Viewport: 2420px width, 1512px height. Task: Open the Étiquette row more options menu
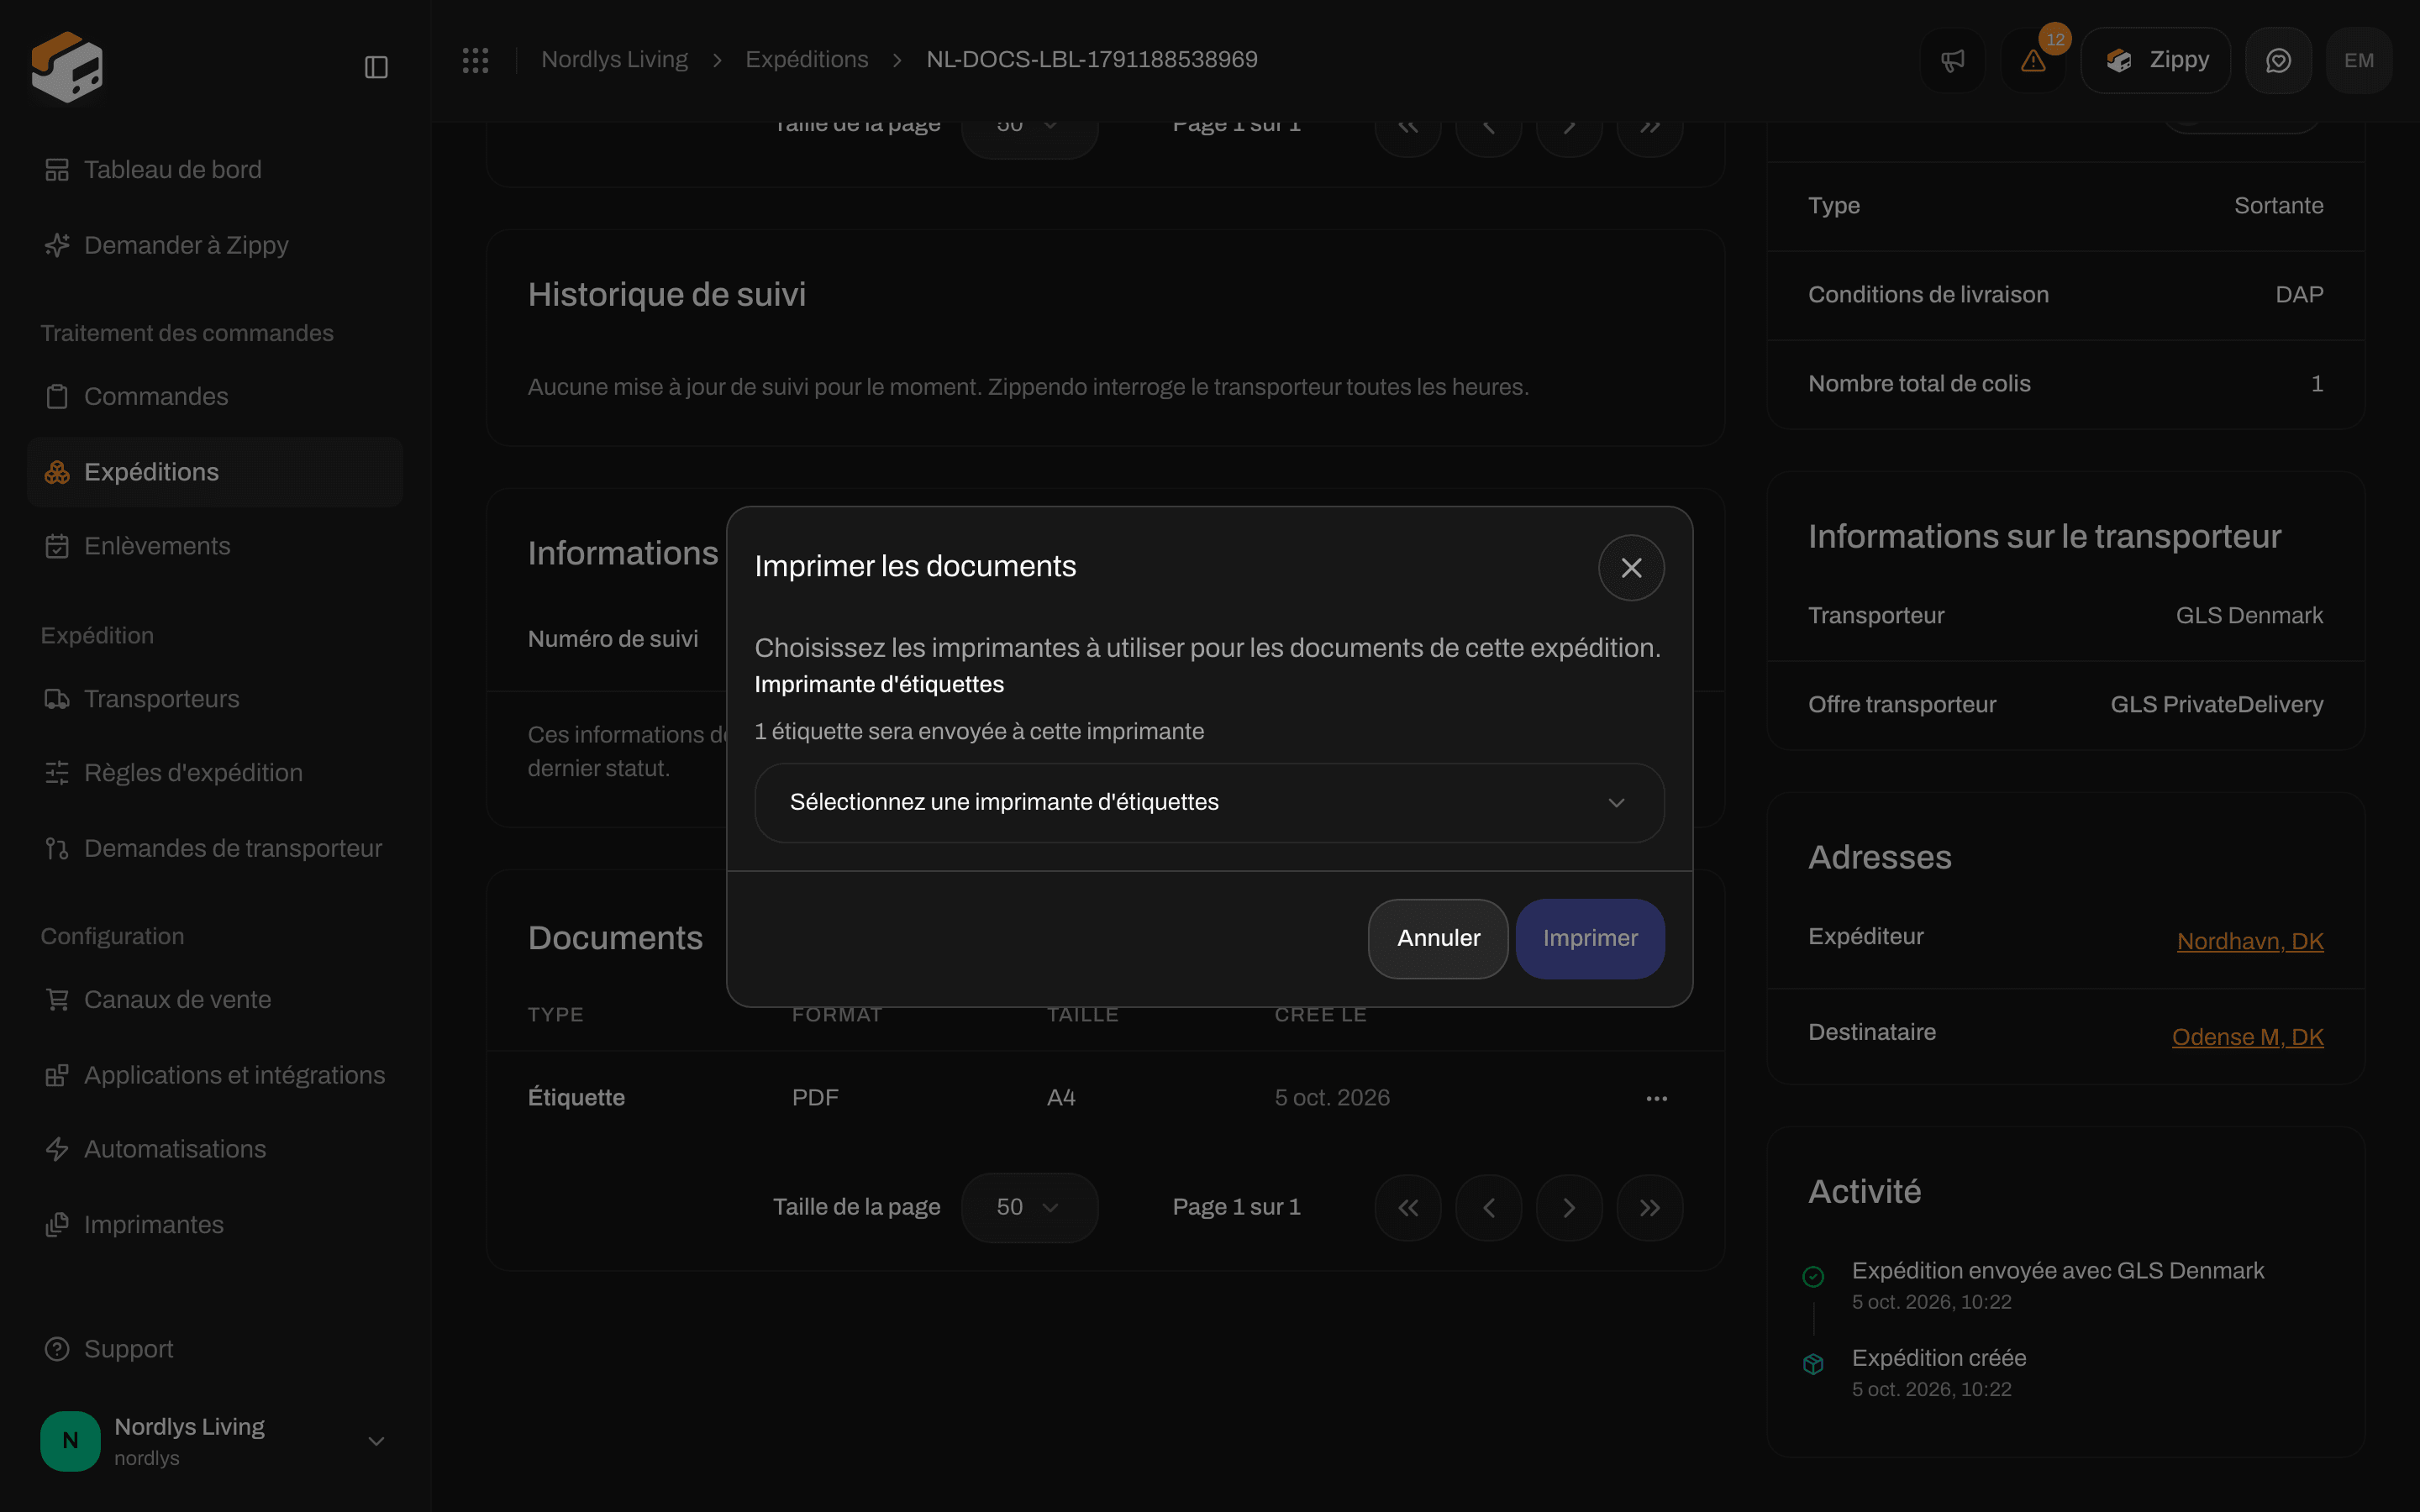click(1656, 1098)
